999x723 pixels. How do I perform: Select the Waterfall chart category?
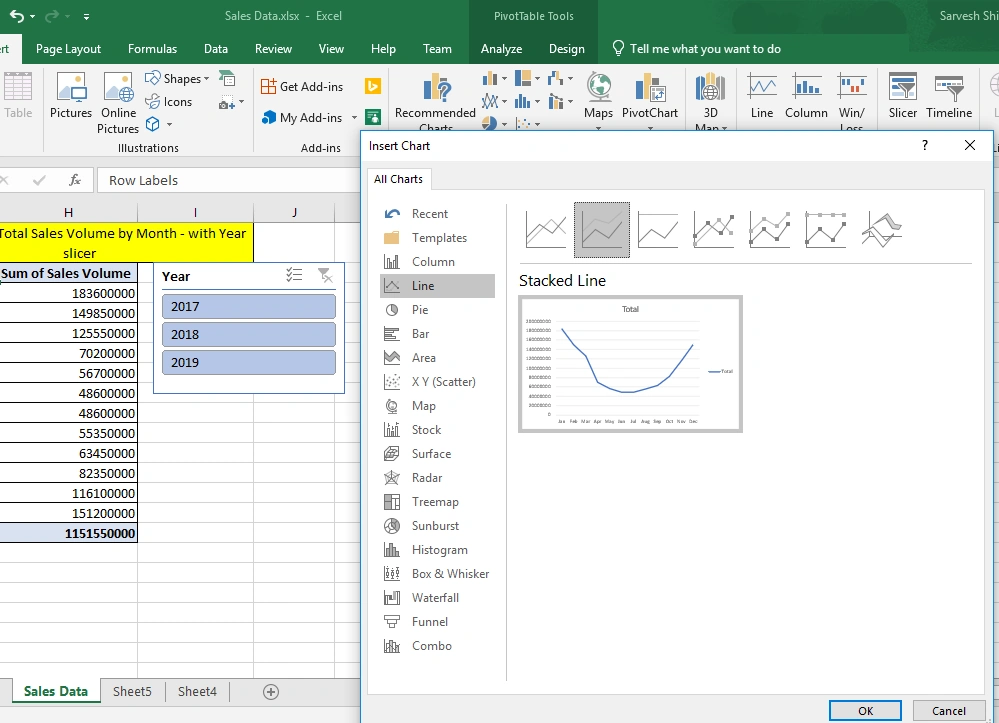[x=438, y=598]
